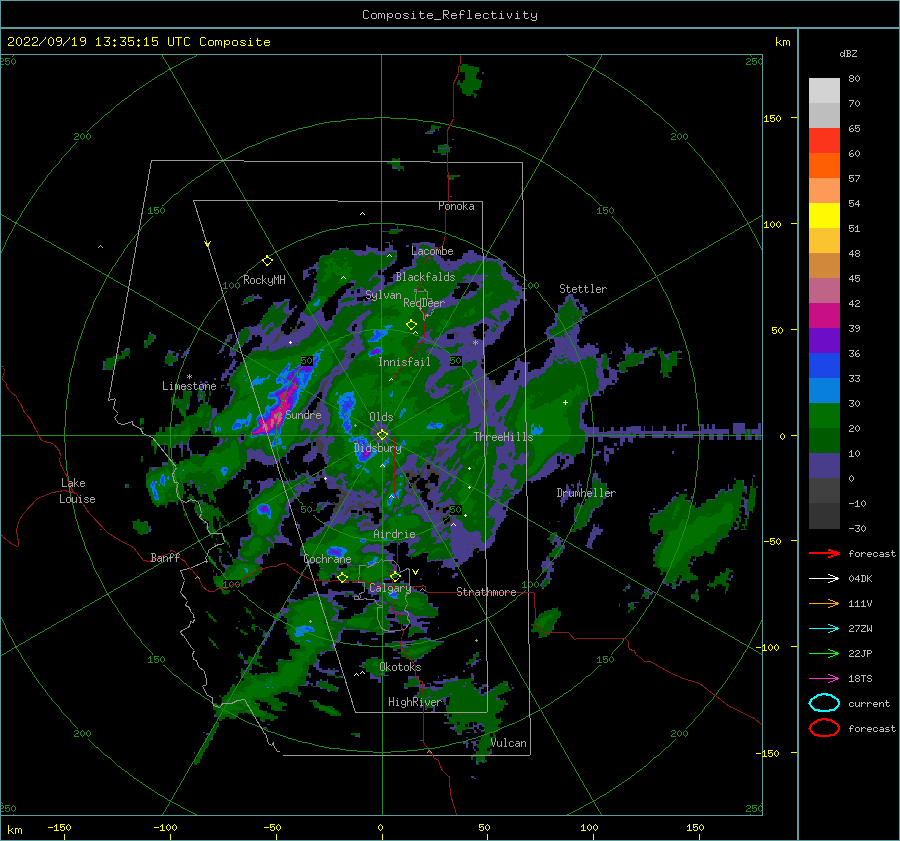
Task: Click the yellow diamond marker near RockyMH
Action: pos(267,261)
